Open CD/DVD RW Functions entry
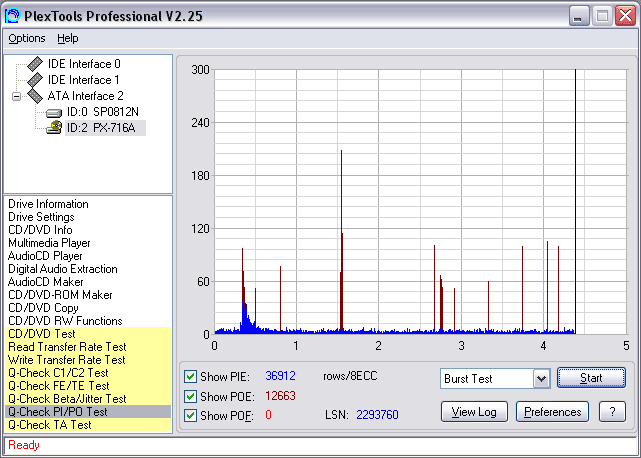The height and width of the screenshot is (458, 641). [x=65, y=321]
